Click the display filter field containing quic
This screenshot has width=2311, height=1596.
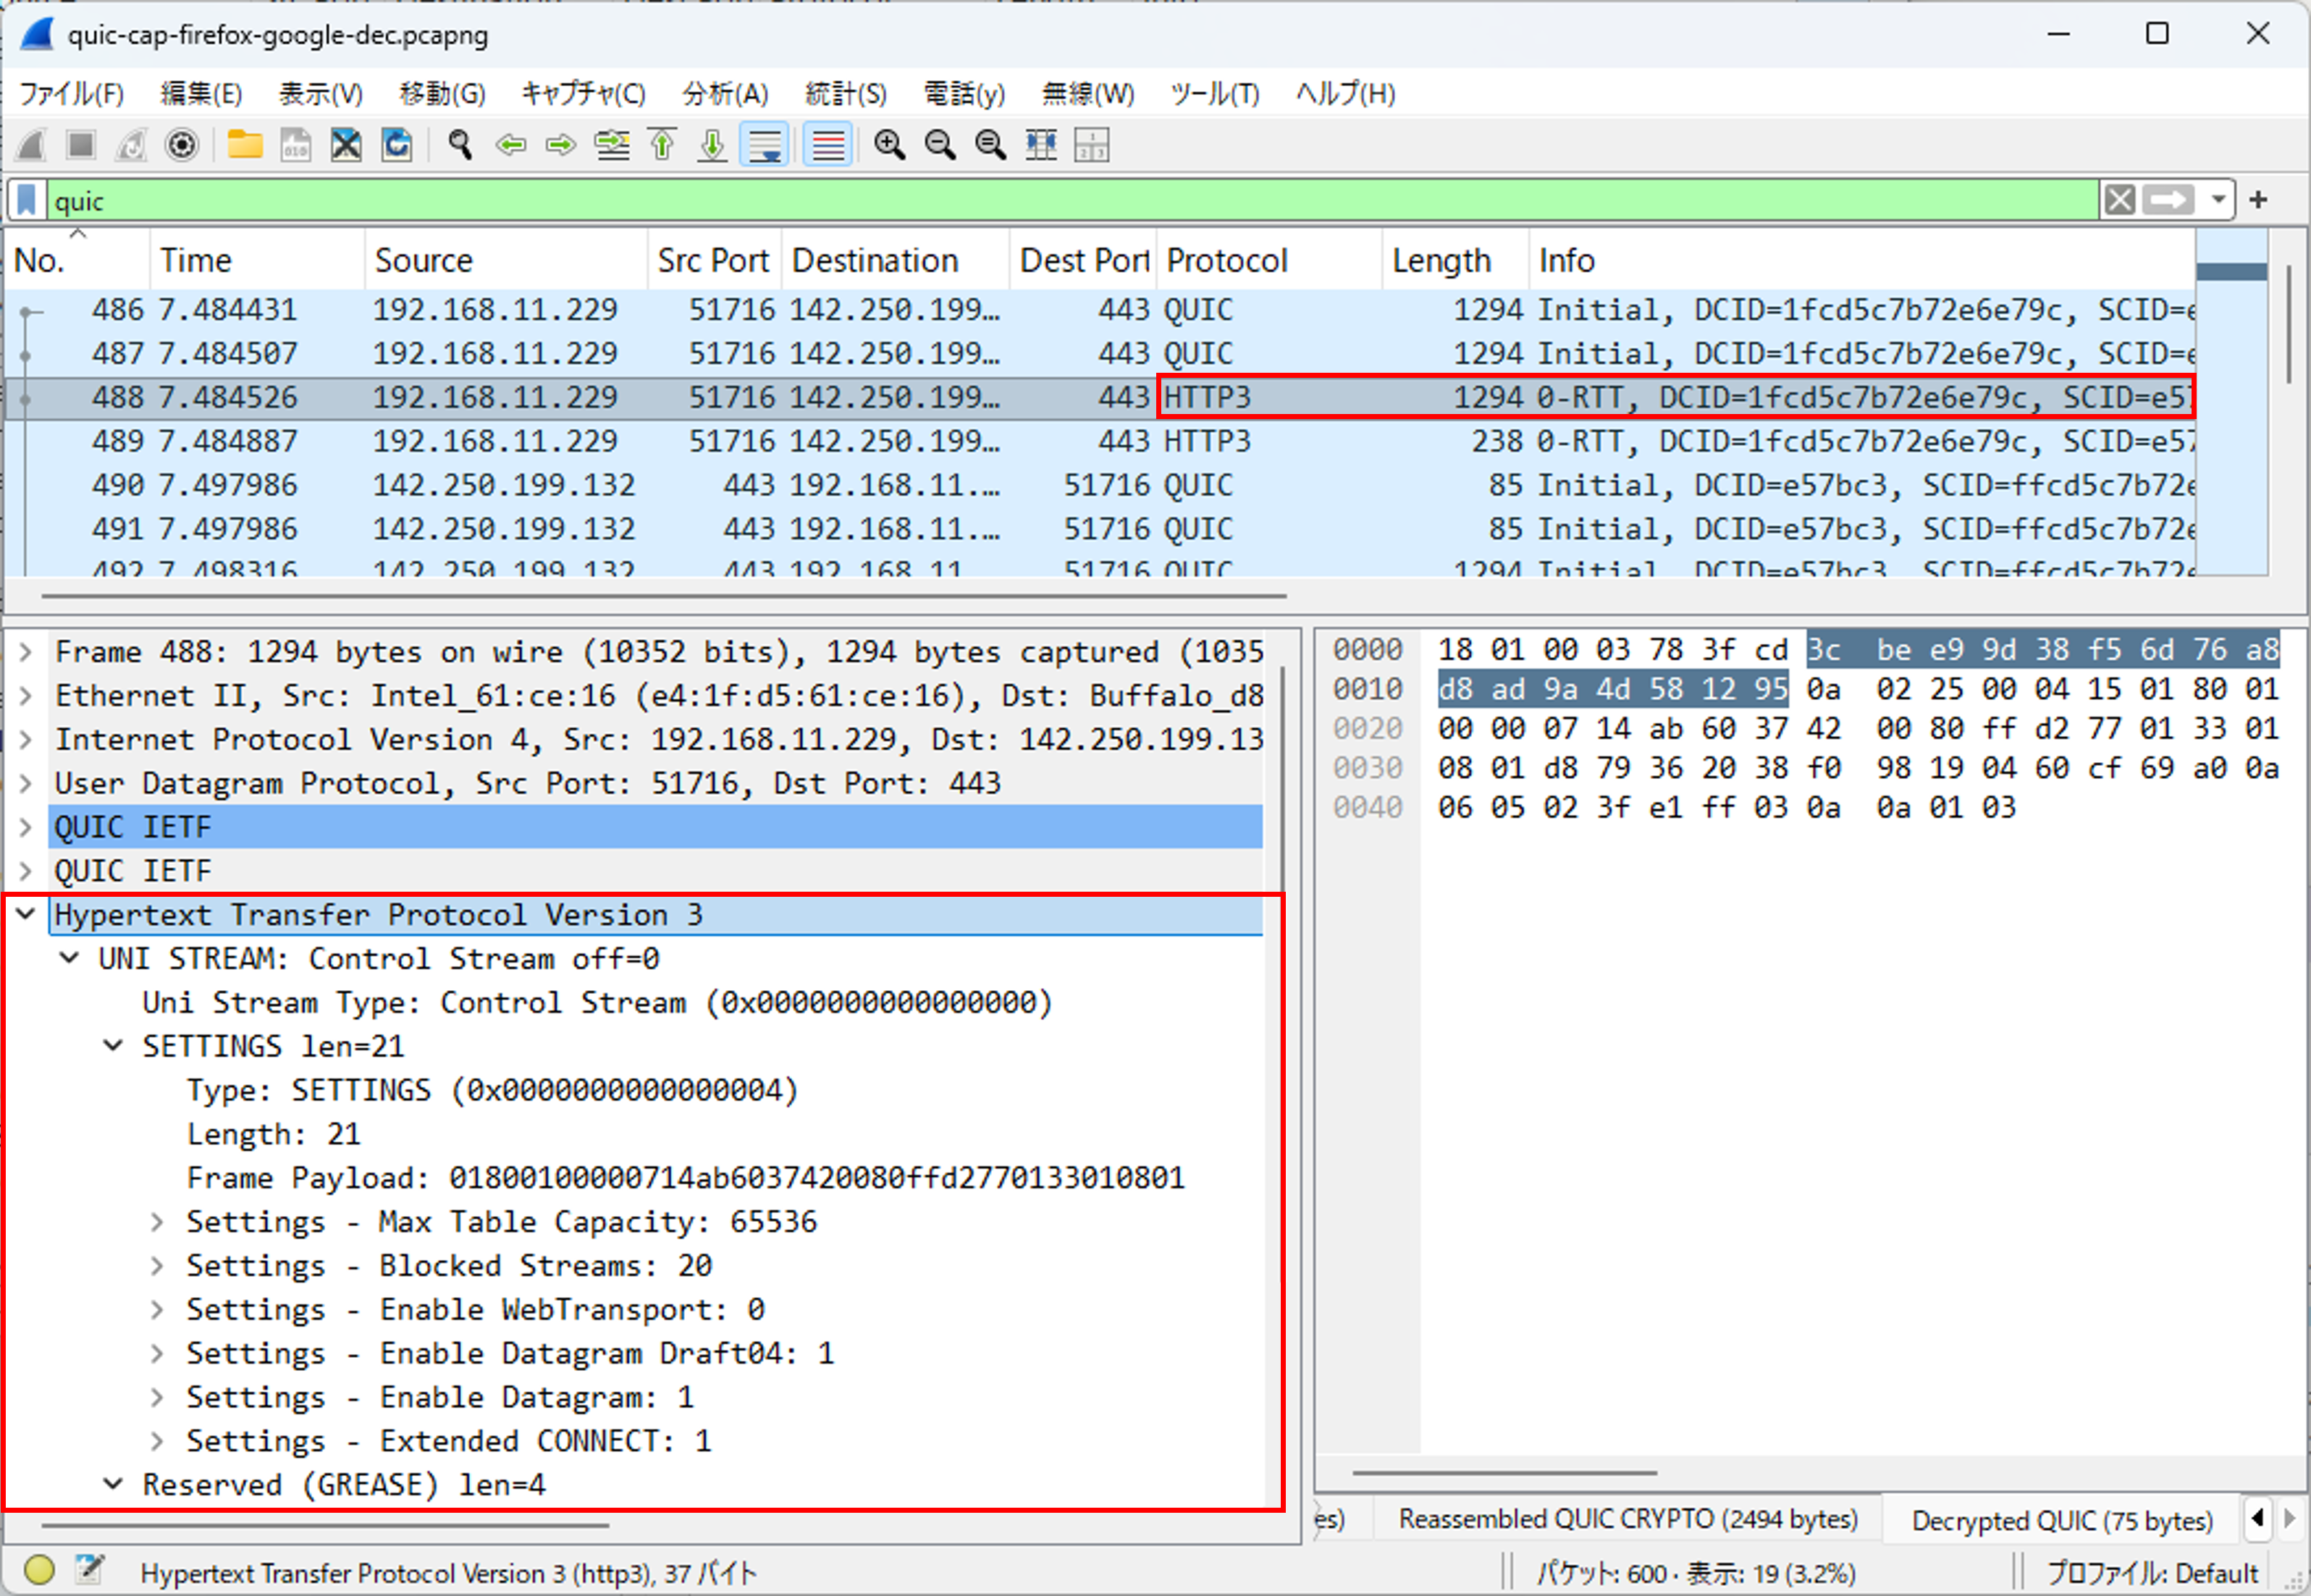[1073, 200]
